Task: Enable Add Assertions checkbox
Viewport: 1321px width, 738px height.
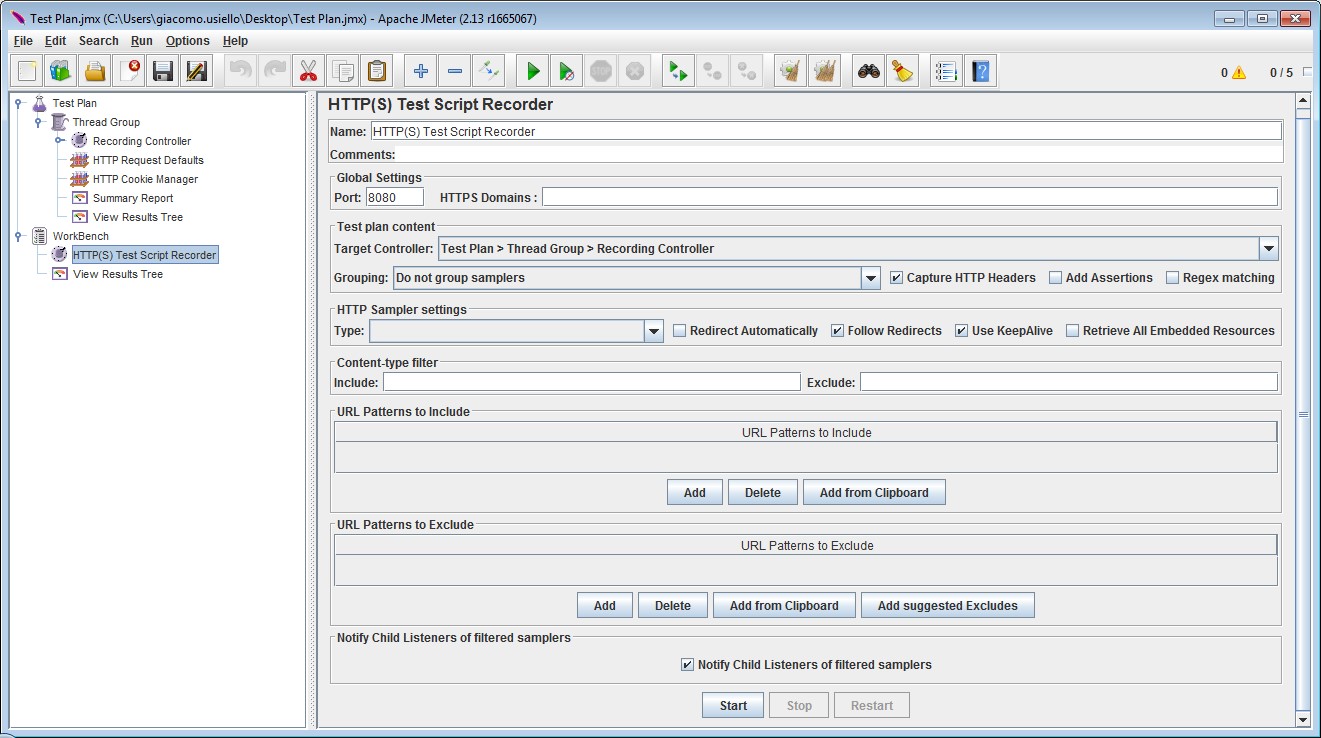Action: pos(1055,278)
